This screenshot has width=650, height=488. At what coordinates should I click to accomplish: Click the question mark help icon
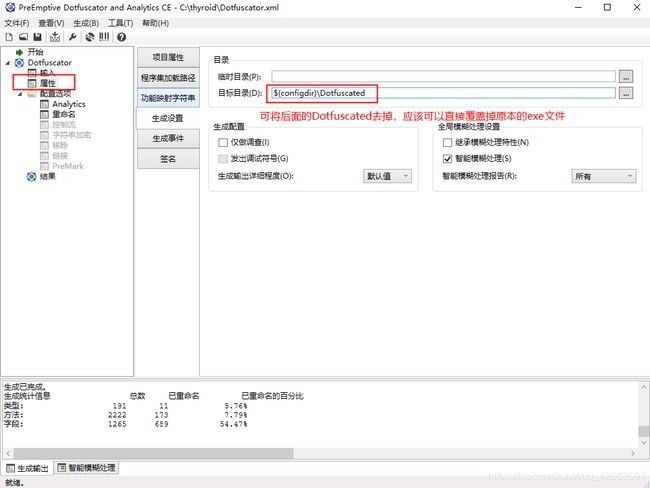click(121, 37)
